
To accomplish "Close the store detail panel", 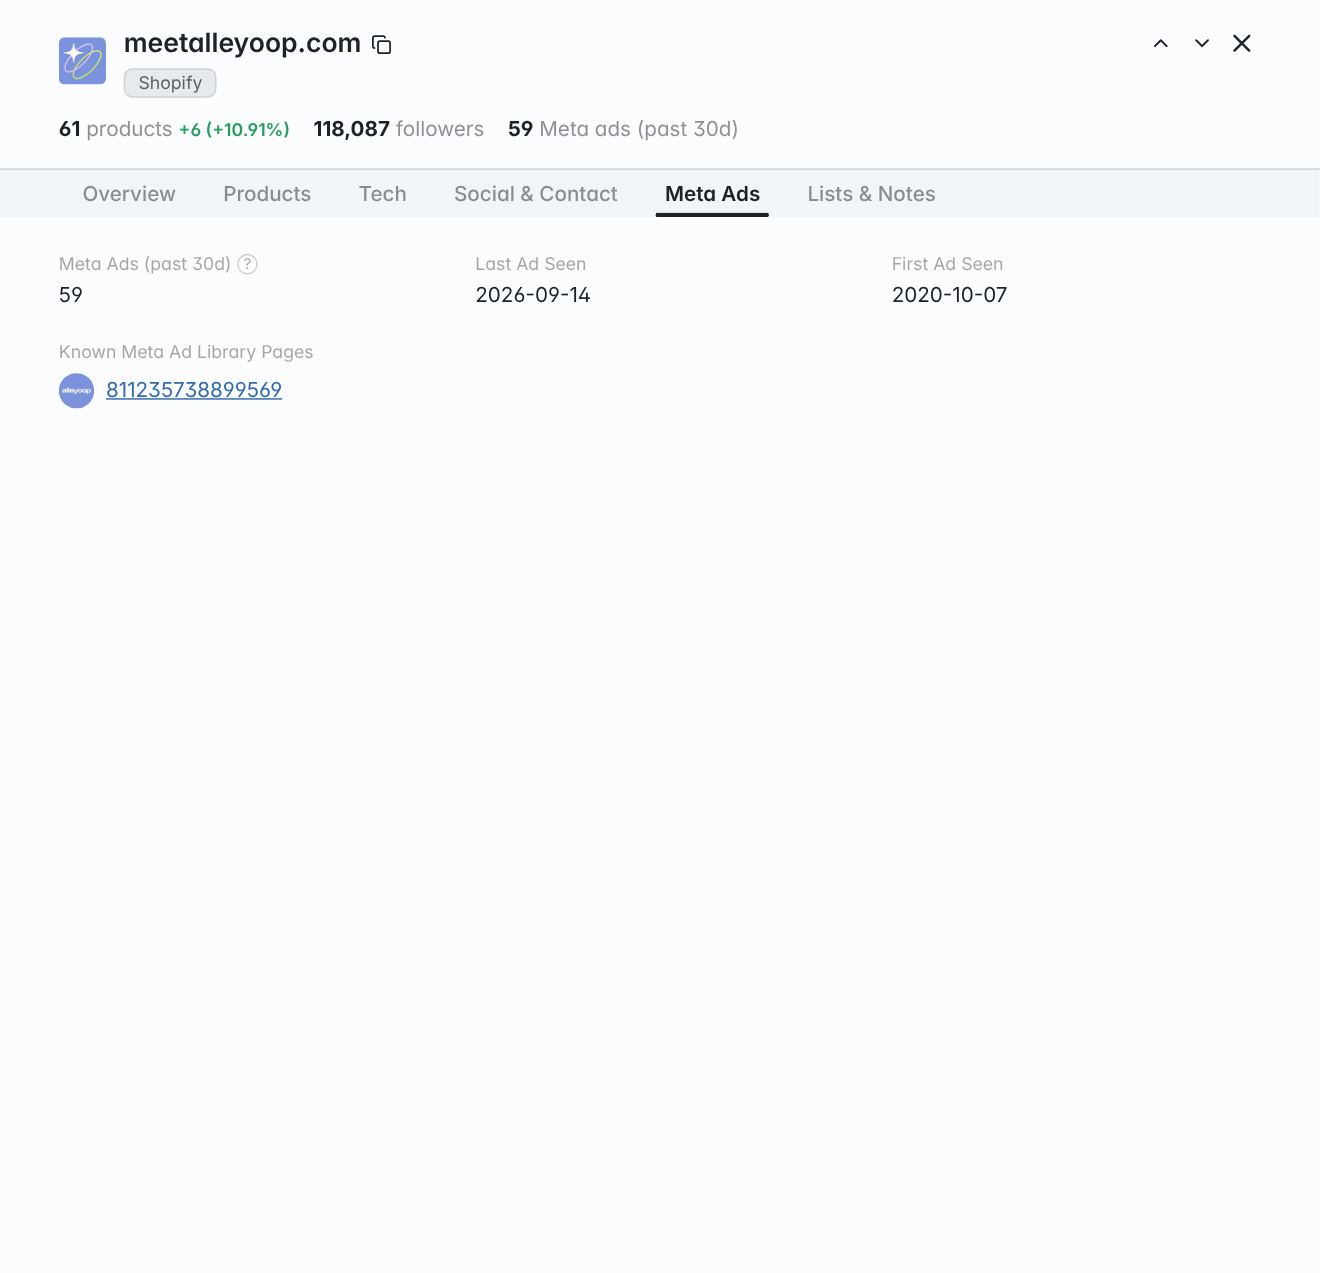I will pos(1242,43).
